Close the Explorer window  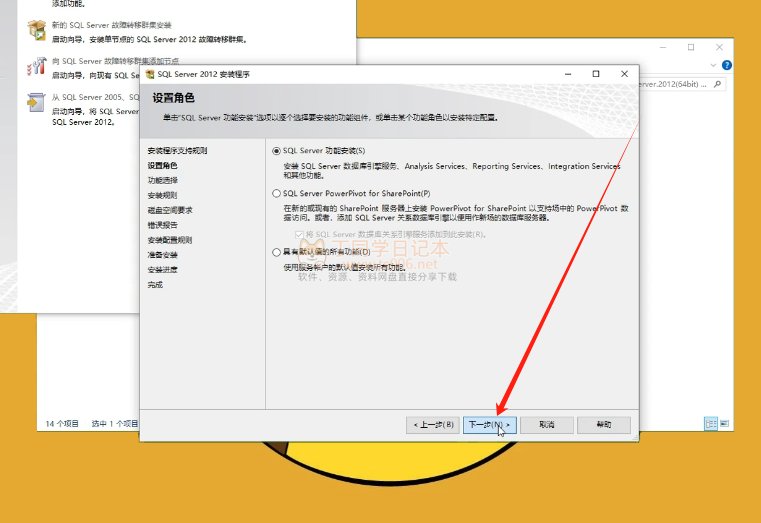719,47
